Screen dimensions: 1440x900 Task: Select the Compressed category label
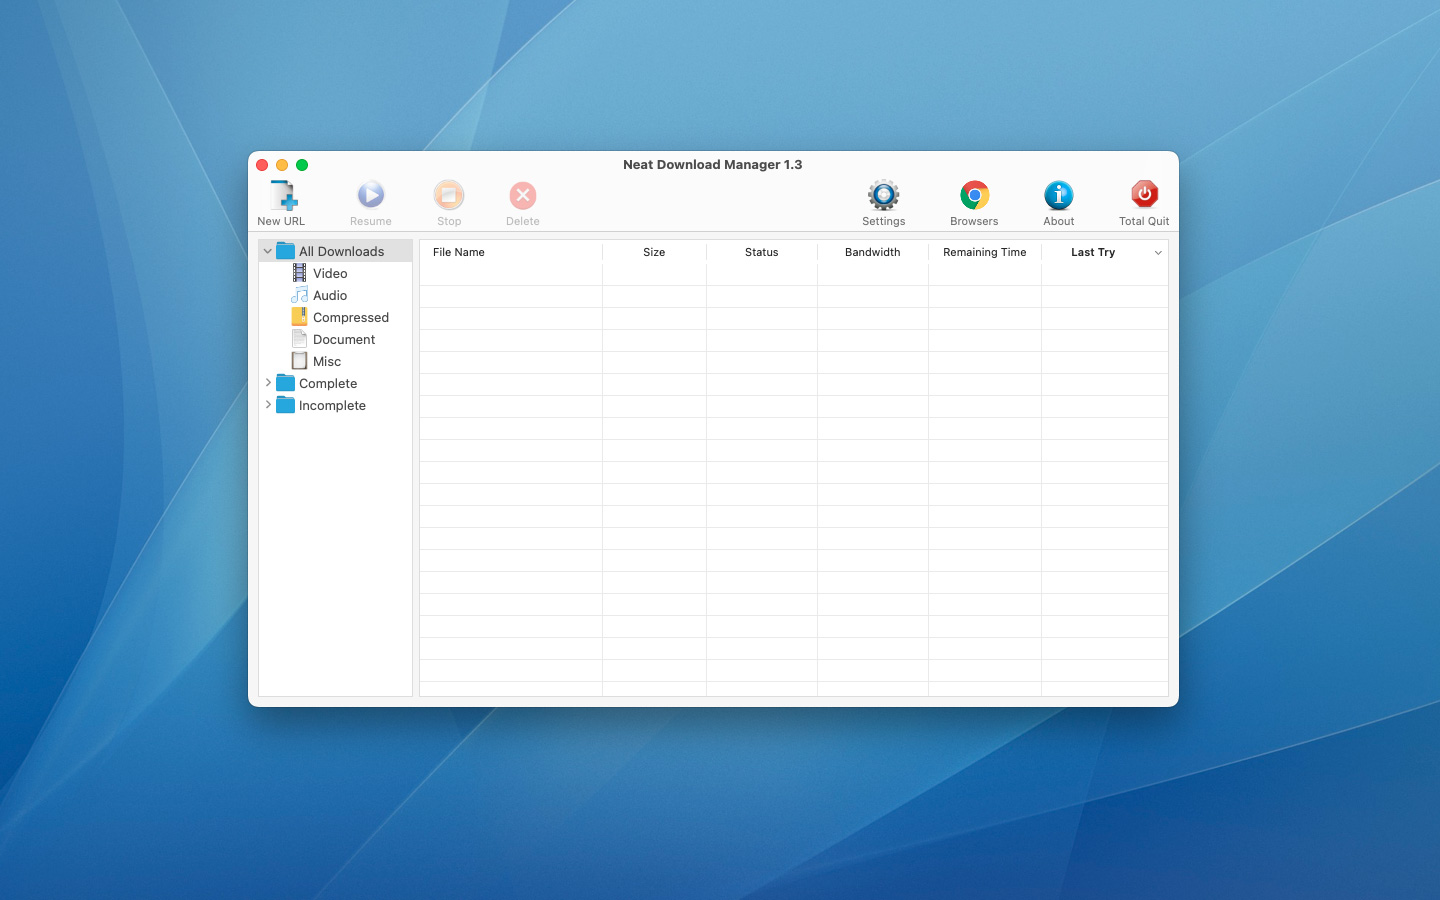pos(351,317)
